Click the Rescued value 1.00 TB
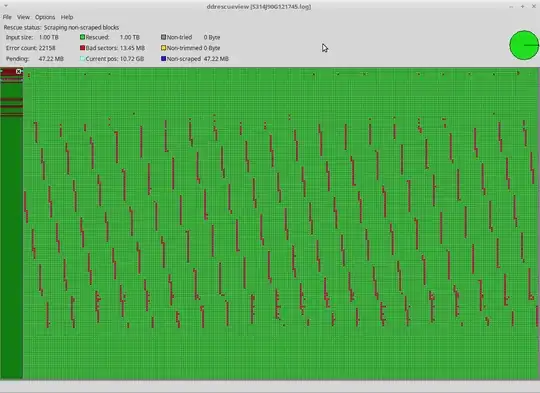The image size is (540, 393). point(129,37)
